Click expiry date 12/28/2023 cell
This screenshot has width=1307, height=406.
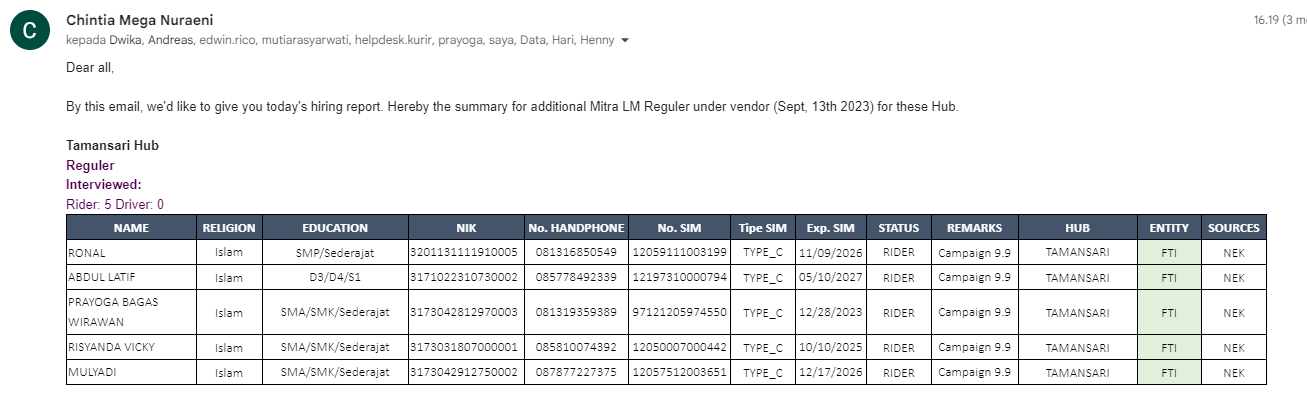click(x=830, y=313)
